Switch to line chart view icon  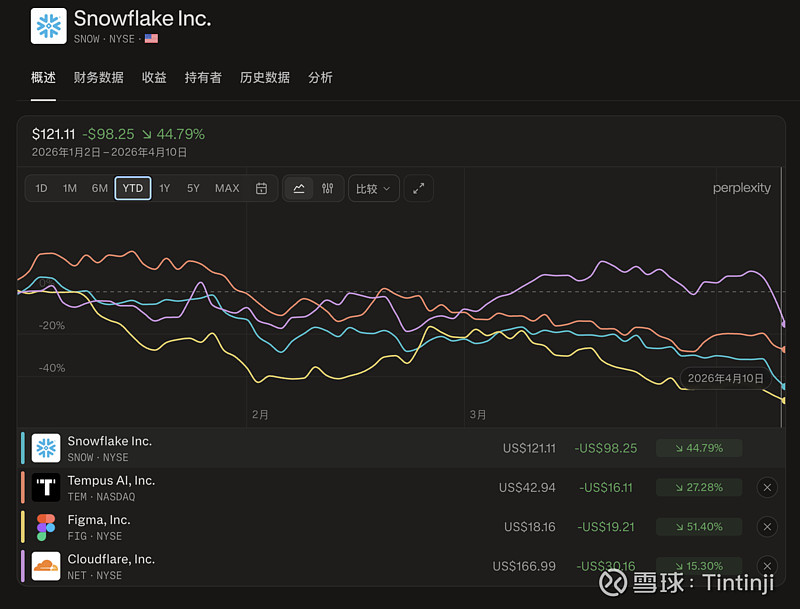[299, 188]
